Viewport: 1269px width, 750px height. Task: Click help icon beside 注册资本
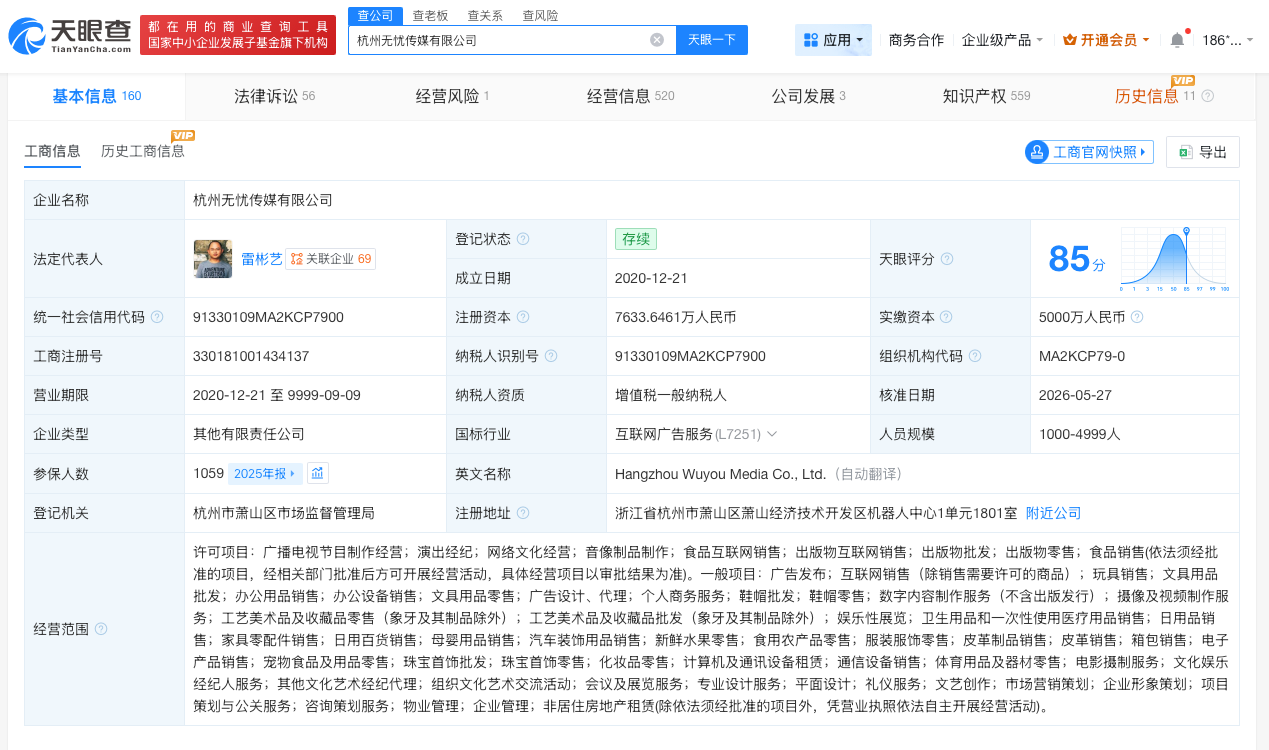point(523,317)
